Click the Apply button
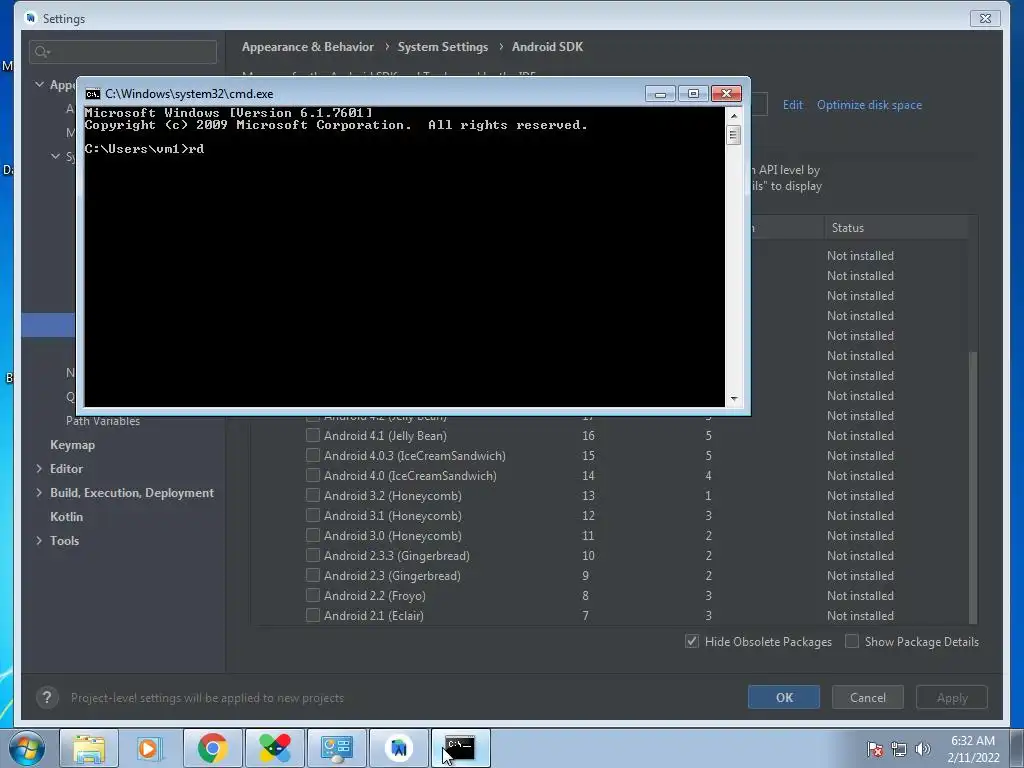 (x=952, y=697)
